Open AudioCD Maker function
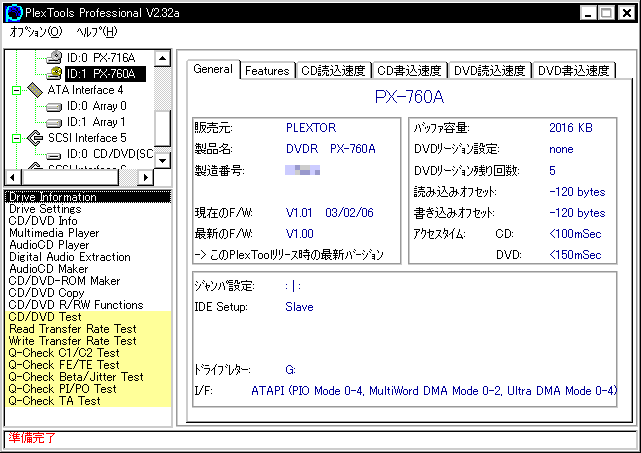 click(x=88, y=269)
